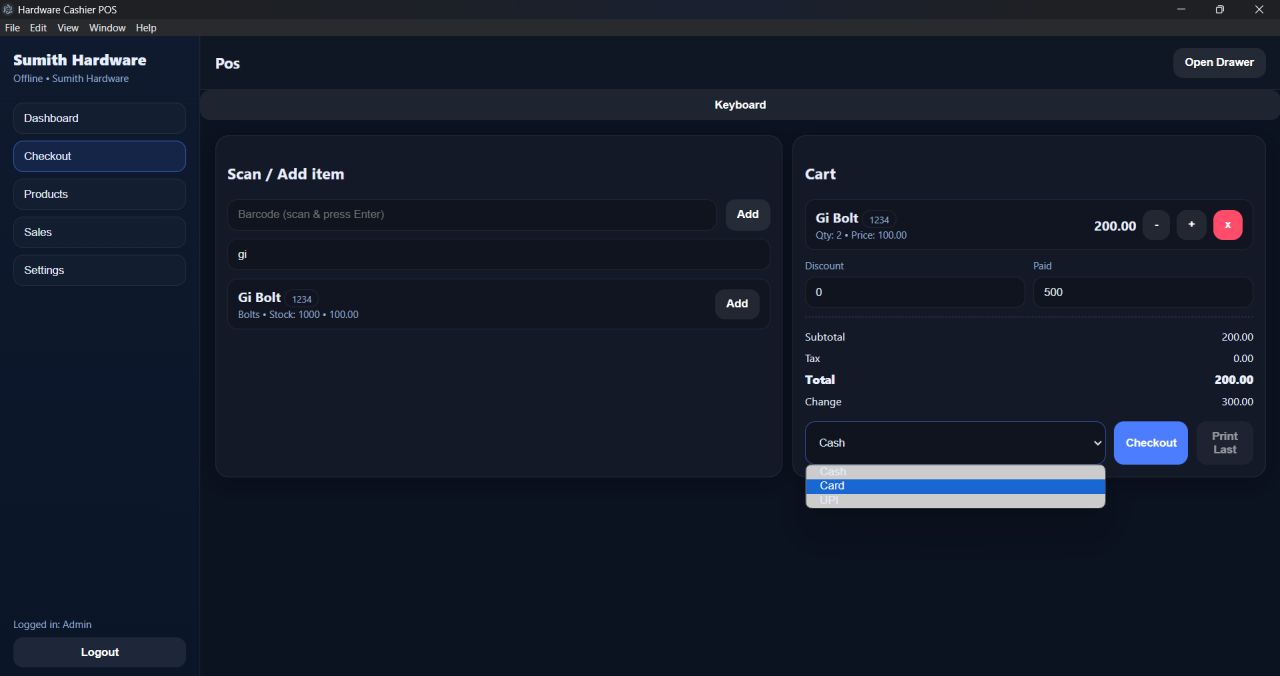Open the Window menu
The image size is (1280, 676).
click(107, 28)
